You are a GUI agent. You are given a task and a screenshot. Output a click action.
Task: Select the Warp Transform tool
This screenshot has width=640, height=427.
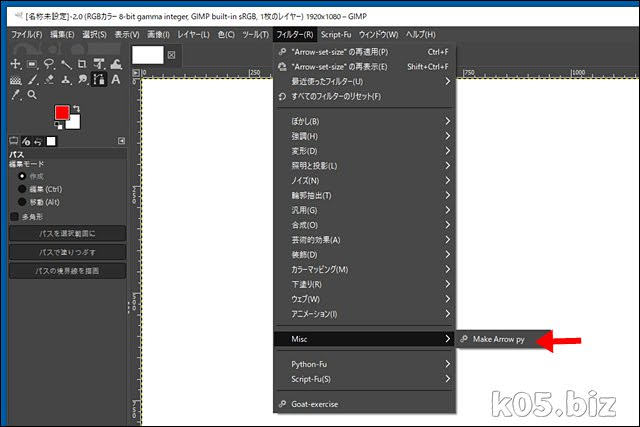116,64
